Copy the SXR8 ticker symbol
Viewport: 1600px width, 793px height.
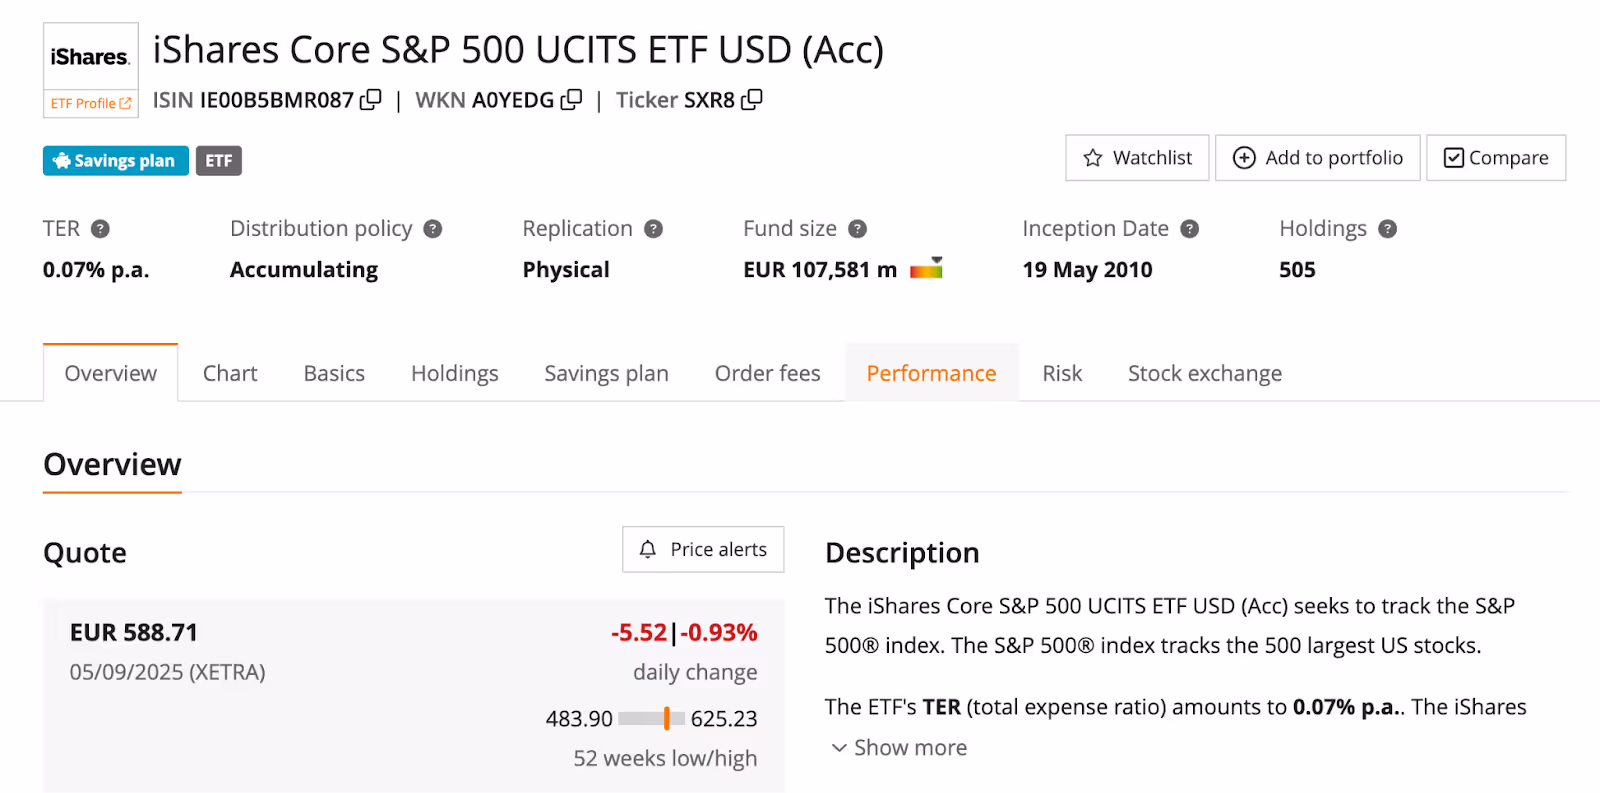(x=752, y=99)
